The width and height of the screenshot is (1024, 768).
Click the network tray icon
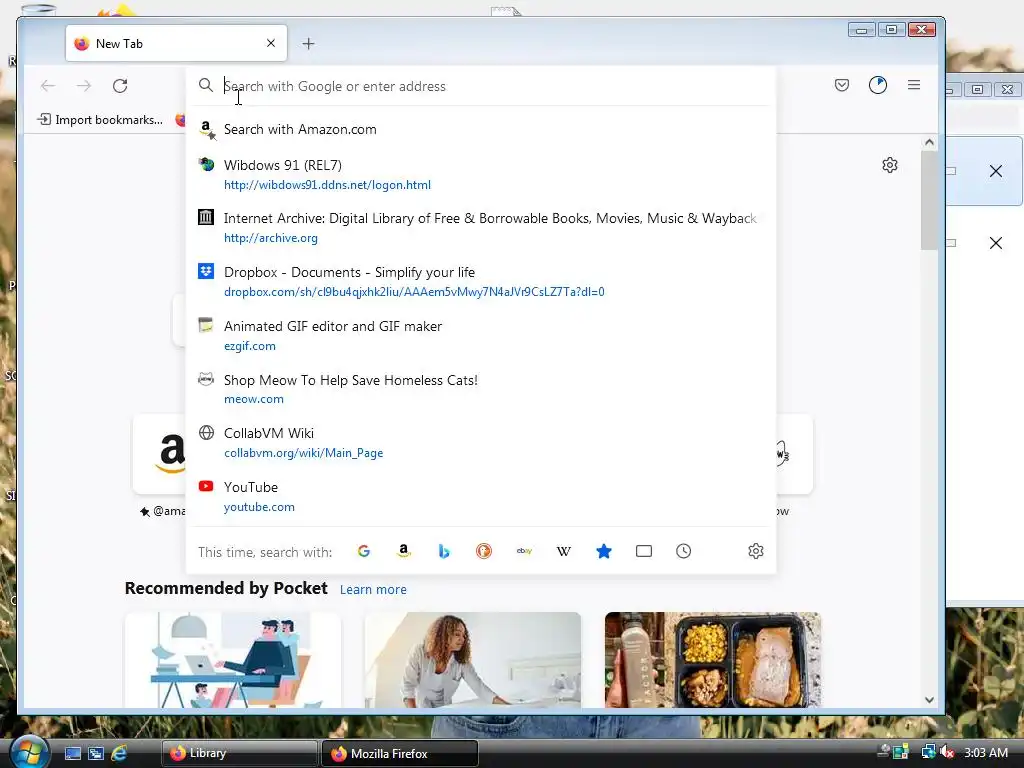tap(927, 752)
